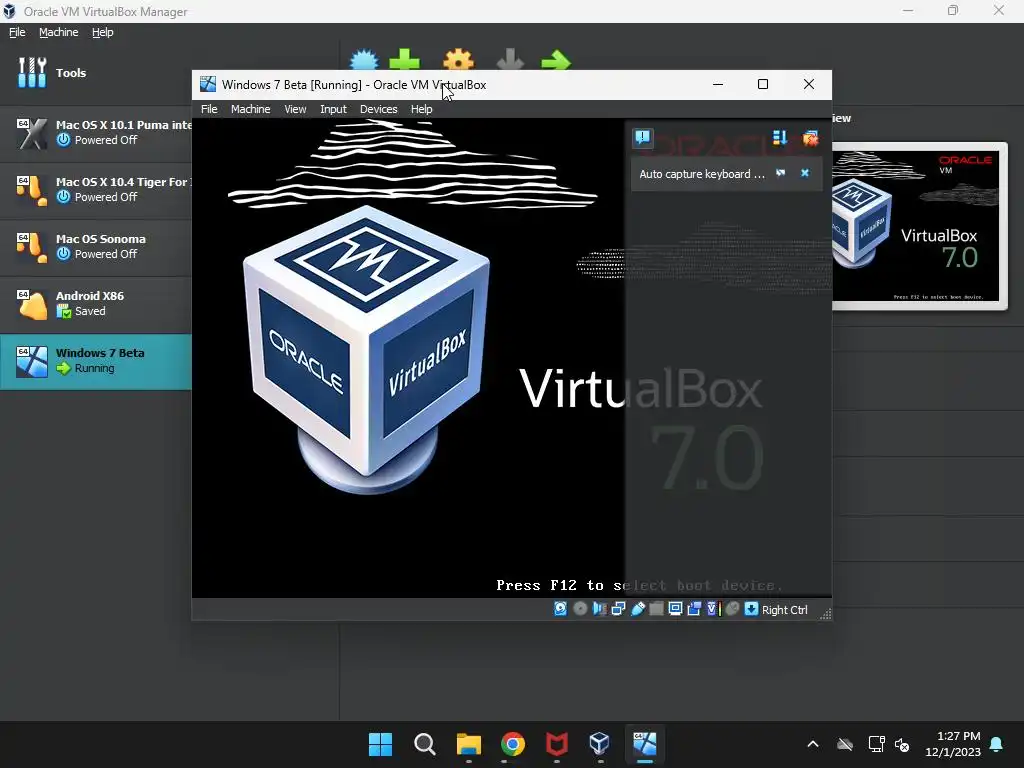Open Google Chrome from taskbar
Image resolution: width=1024 pixels, height=768 pixels.
[513, 744]
